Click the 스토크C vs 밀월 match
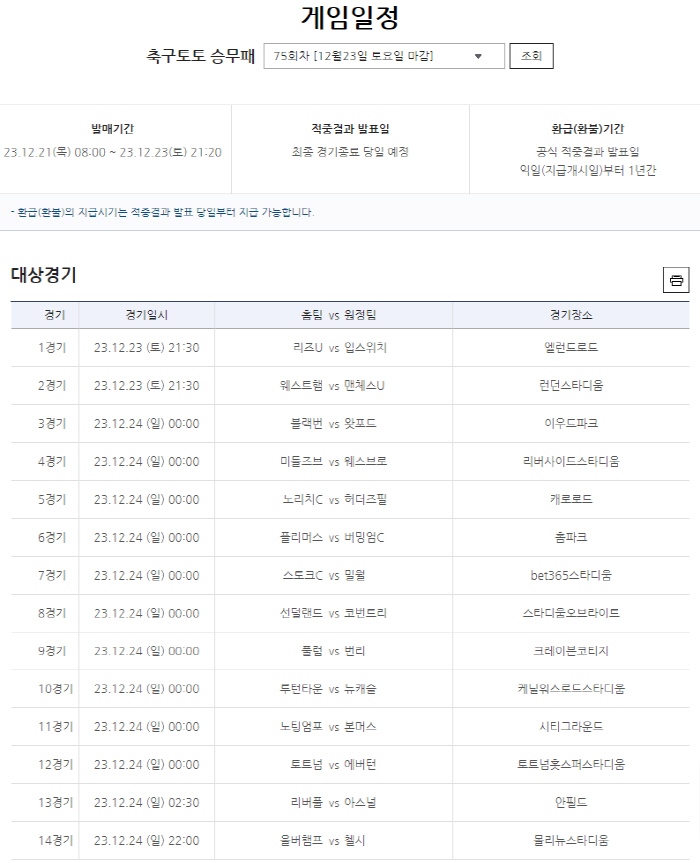 (324, 576)
